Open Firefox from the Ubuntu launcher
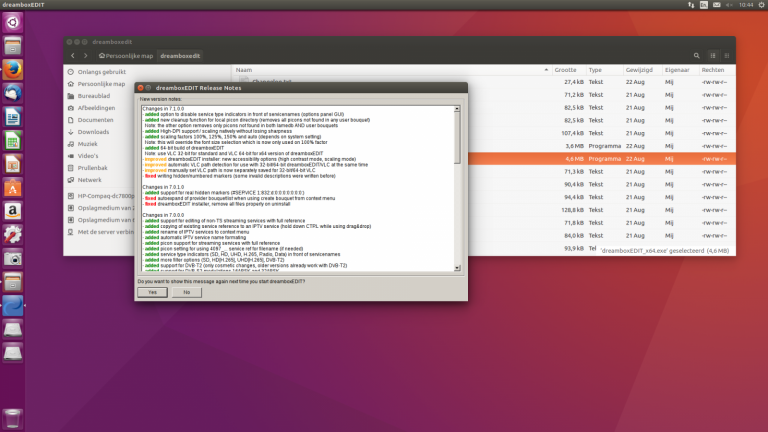Screen dimensions: 768x432 pyautogui.click(x=13, y=69)
